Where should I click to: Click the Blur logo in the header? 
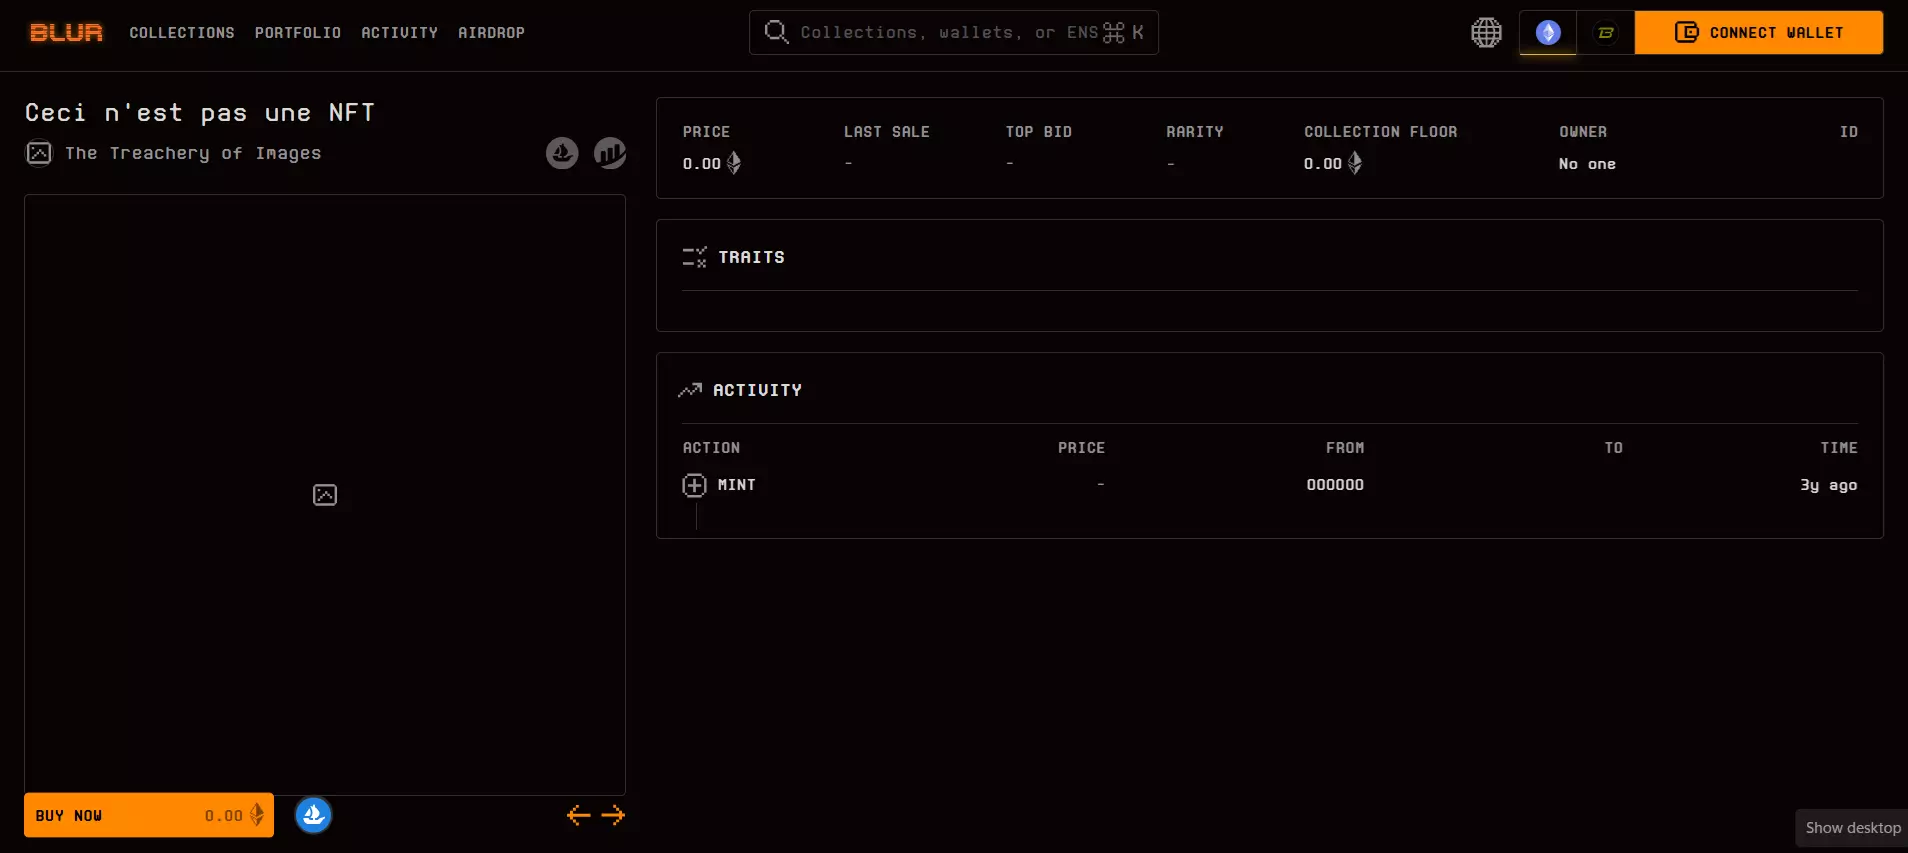click(66, 33)
